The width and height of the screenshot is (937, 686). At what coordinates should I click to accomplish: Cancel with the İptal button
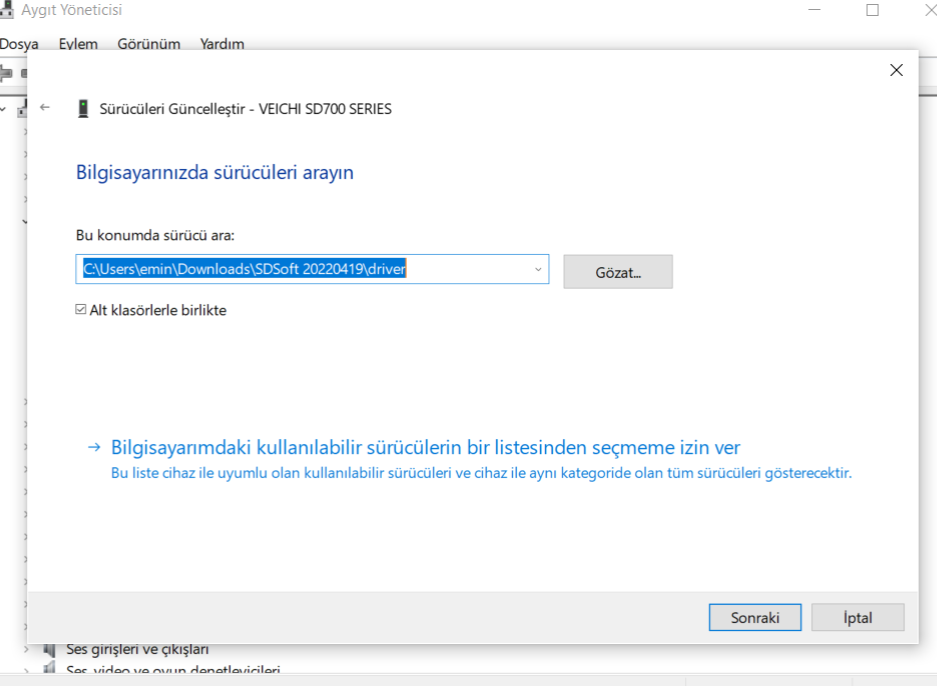click(x=857, y=617)
